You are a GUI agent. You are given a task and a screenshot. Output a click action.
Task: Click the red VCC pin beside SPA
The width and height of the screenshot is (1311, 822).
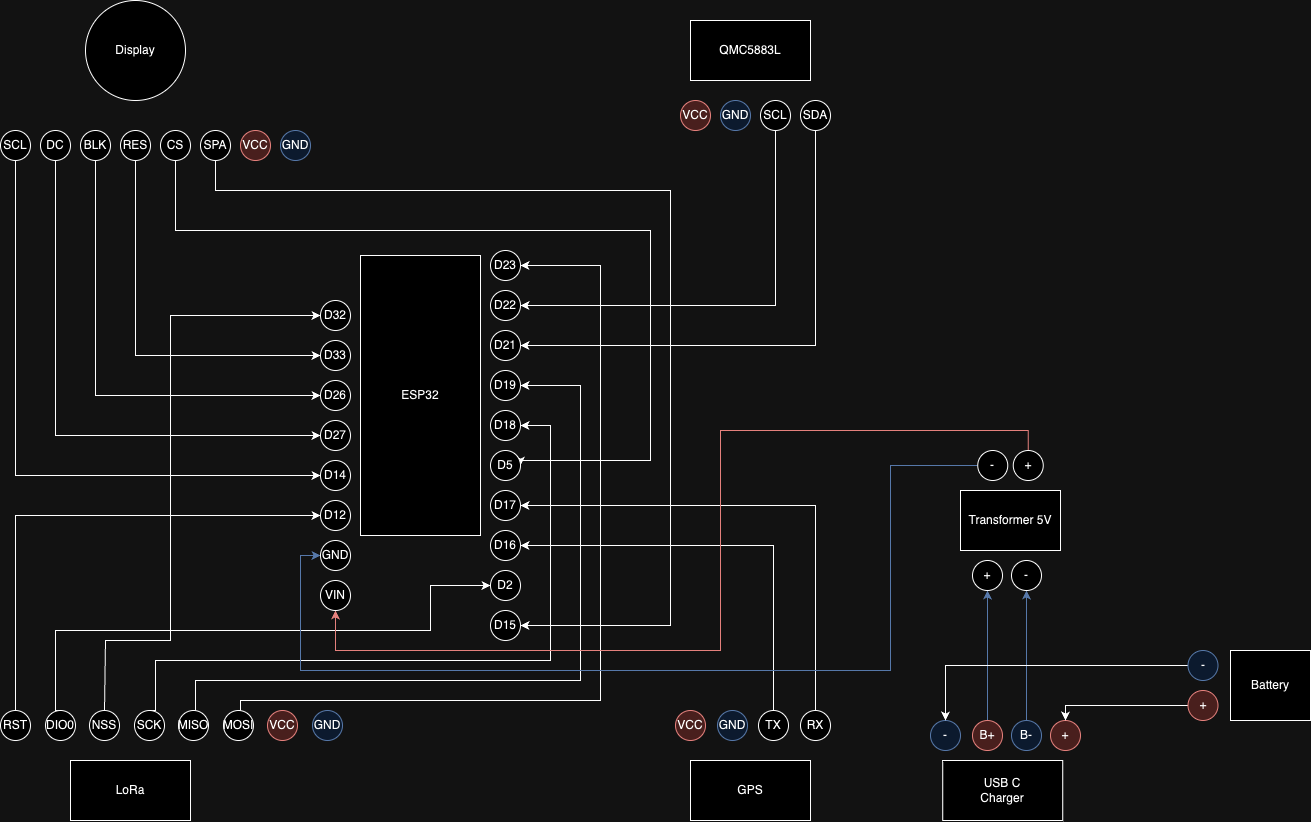[x=255, y=145]
